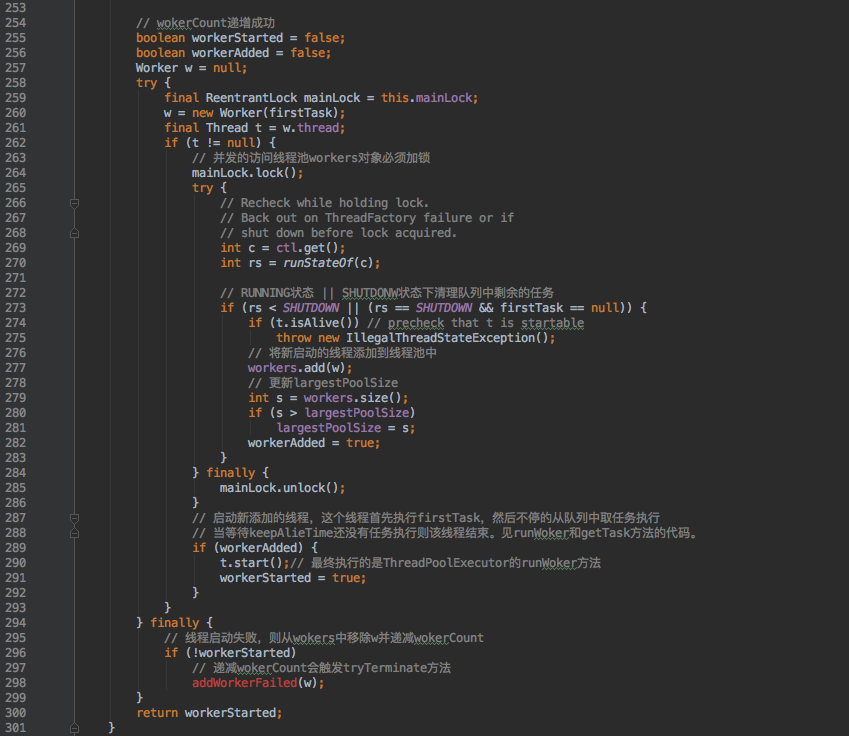This screenshot has height=736, width=849.
Task: Click 'ctl.get()' on line 269
Action: click(x=310, y=248)
